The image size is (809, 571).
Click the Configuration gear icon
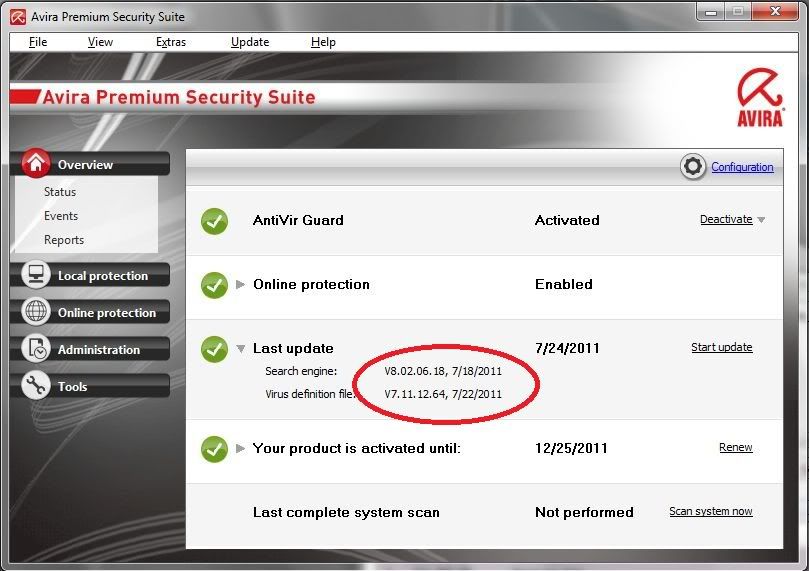point(693,167)
